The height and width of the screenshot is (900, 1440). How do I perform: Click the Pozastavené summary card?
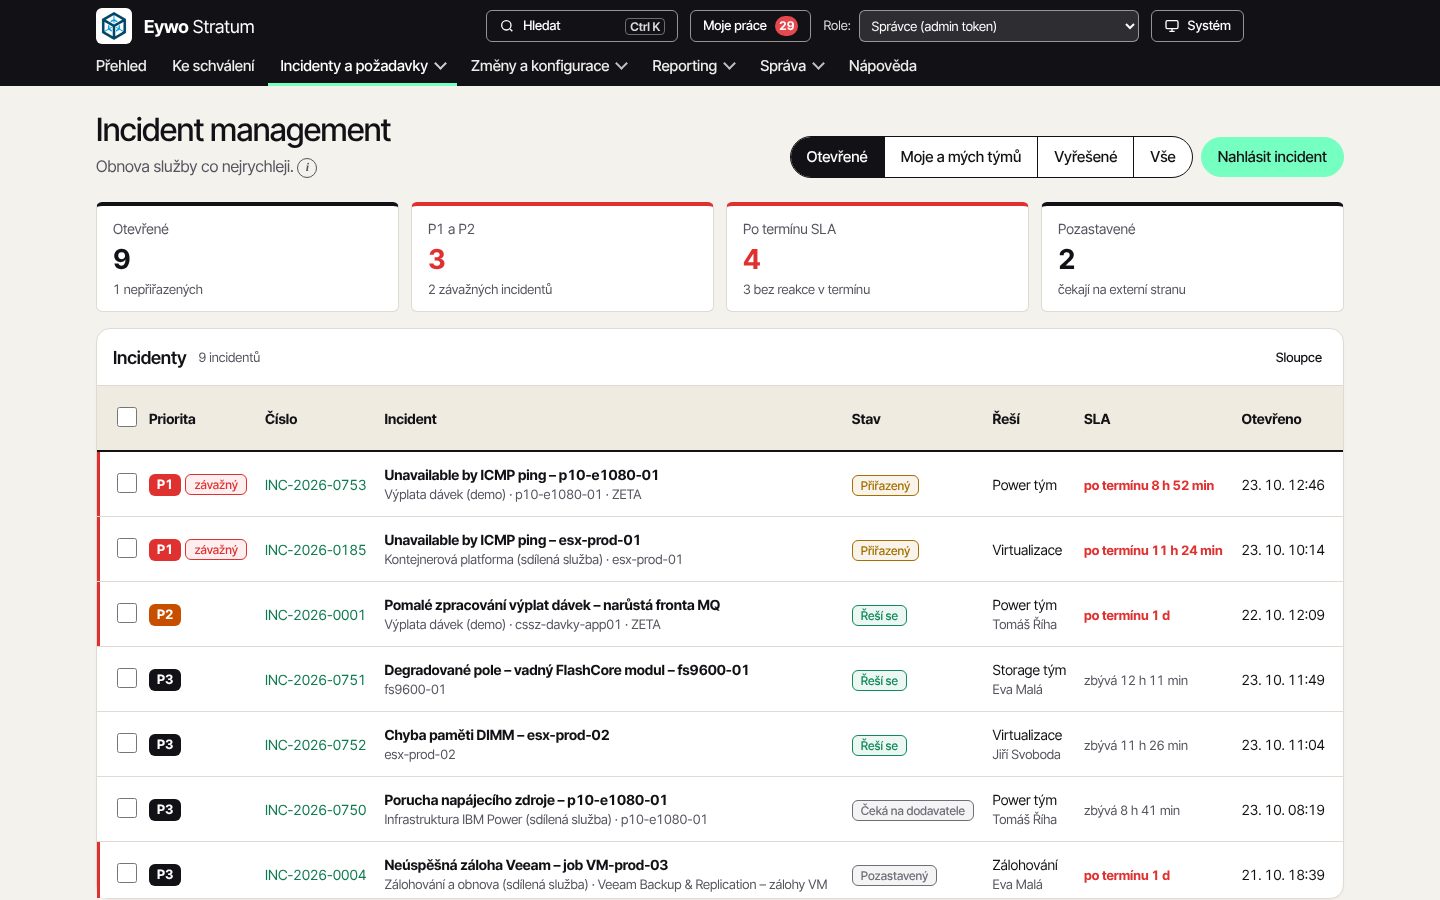[x=1192, y=257]
